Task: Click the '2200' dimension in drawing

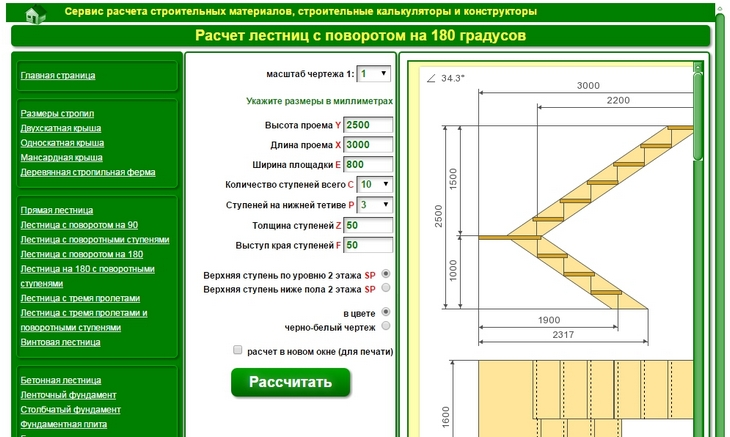Action: 618,101
